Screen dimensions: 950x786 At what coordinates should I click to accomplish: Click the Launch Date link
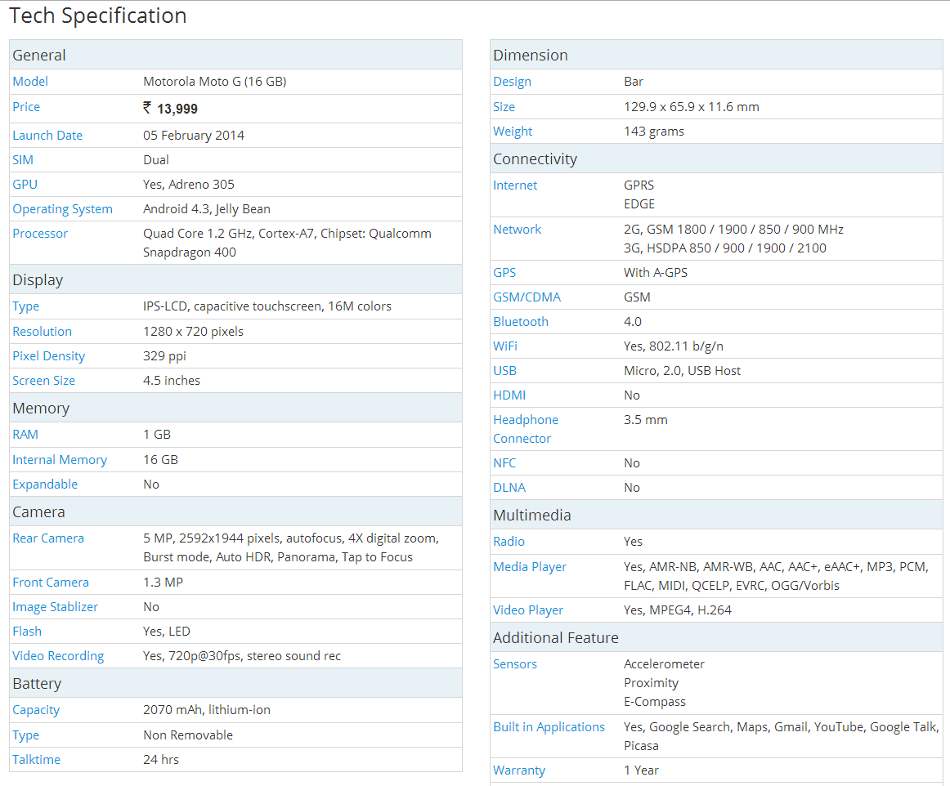[47, 135]
